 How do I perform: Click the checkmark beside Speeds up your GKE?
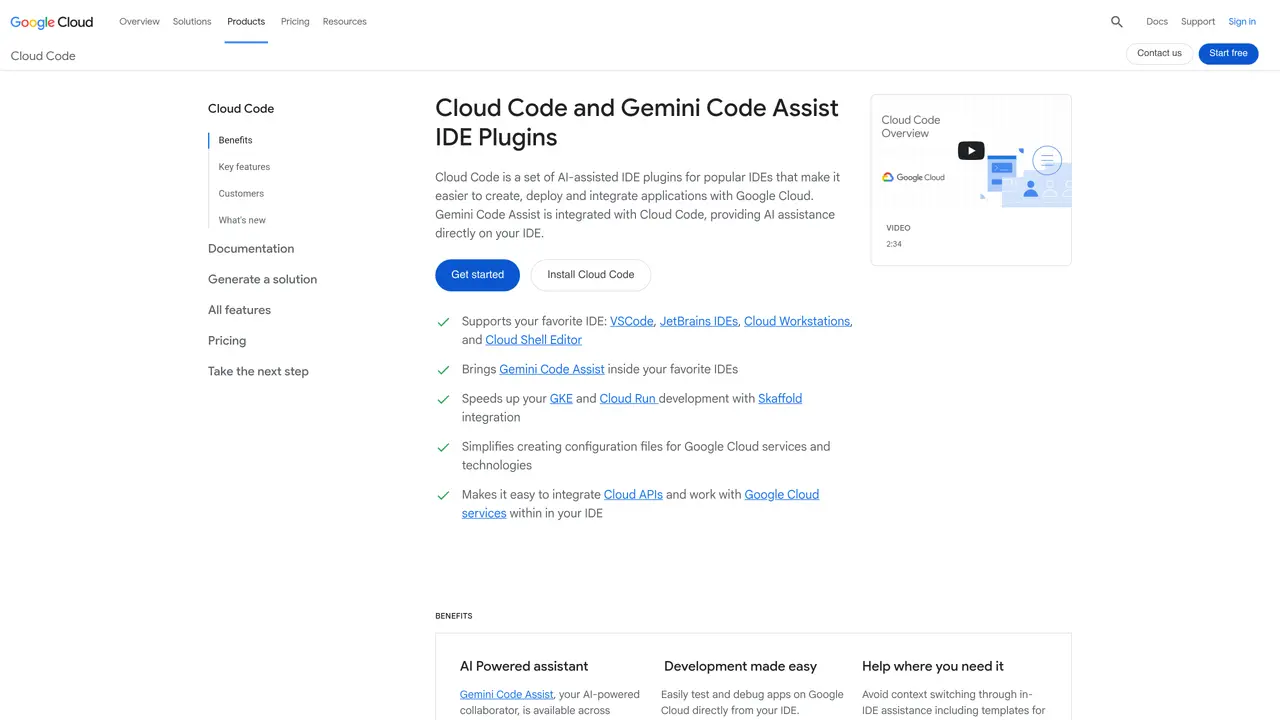(443, 399)
